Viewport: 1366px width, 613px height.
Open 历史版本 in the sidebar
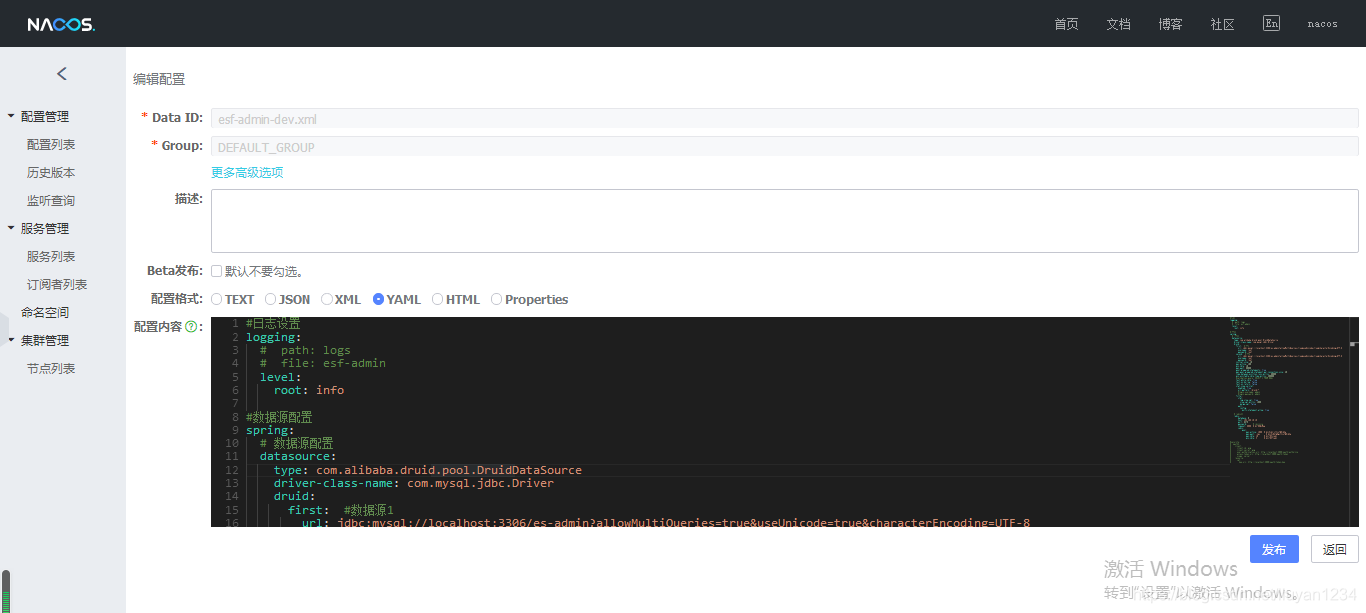coord(51,172)
